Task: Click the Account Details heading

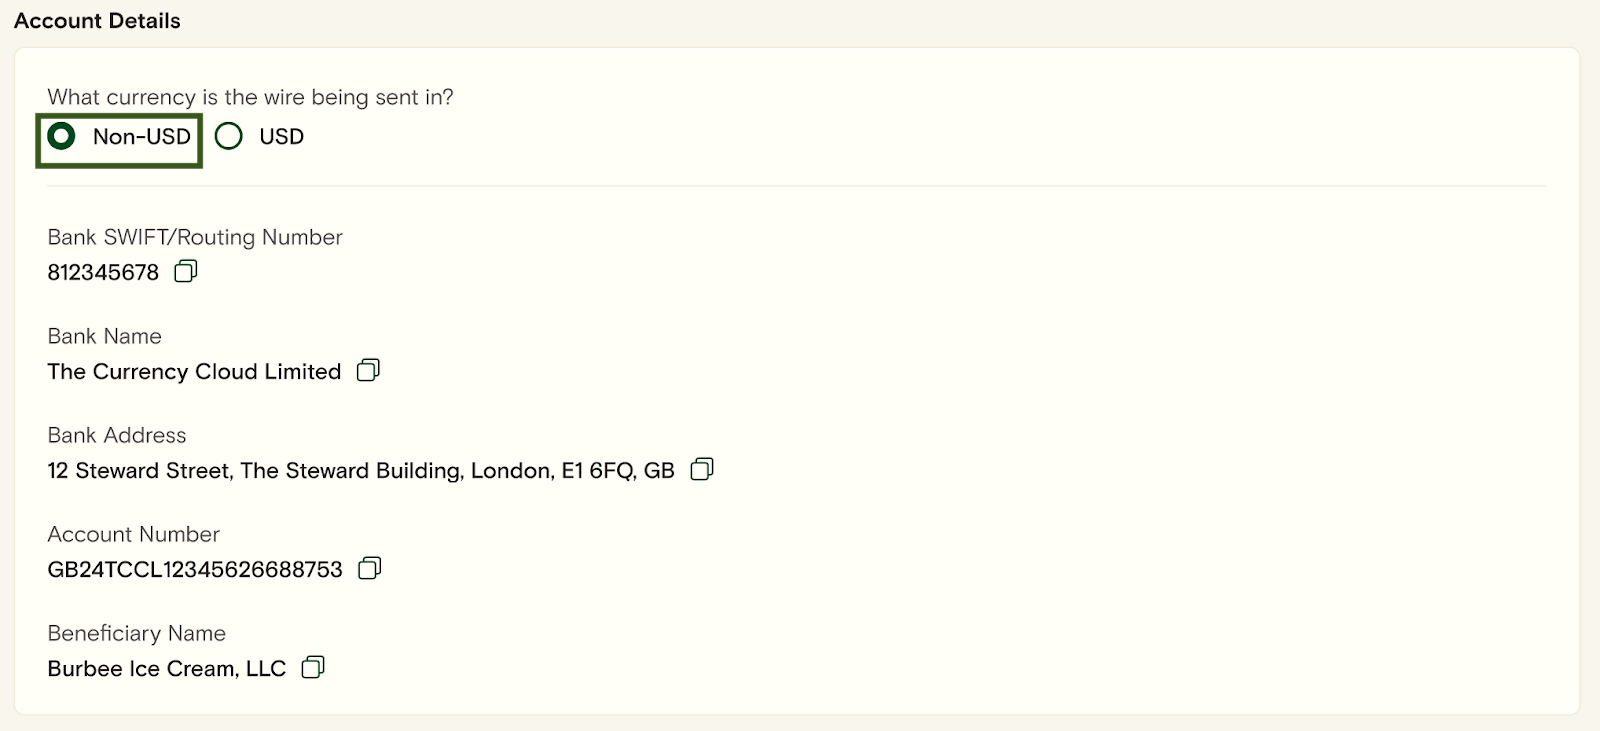Action: click(97, 21)
